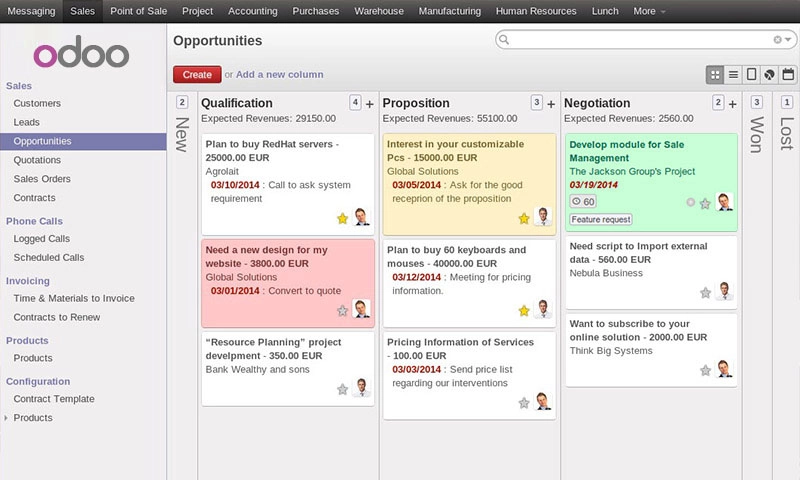Select Quotations in the sidebar
Screen dimensions: 800x480
click(37, 160)
